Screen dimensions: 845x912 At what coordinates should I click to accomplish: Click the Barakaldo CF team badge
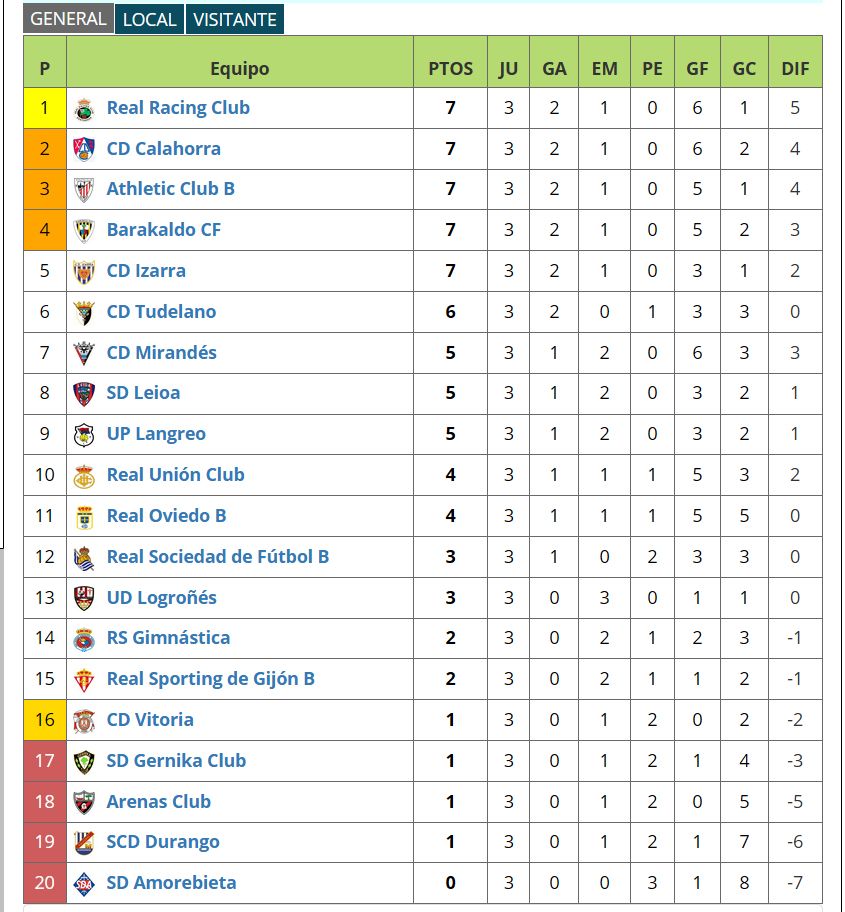coord(84,230)
